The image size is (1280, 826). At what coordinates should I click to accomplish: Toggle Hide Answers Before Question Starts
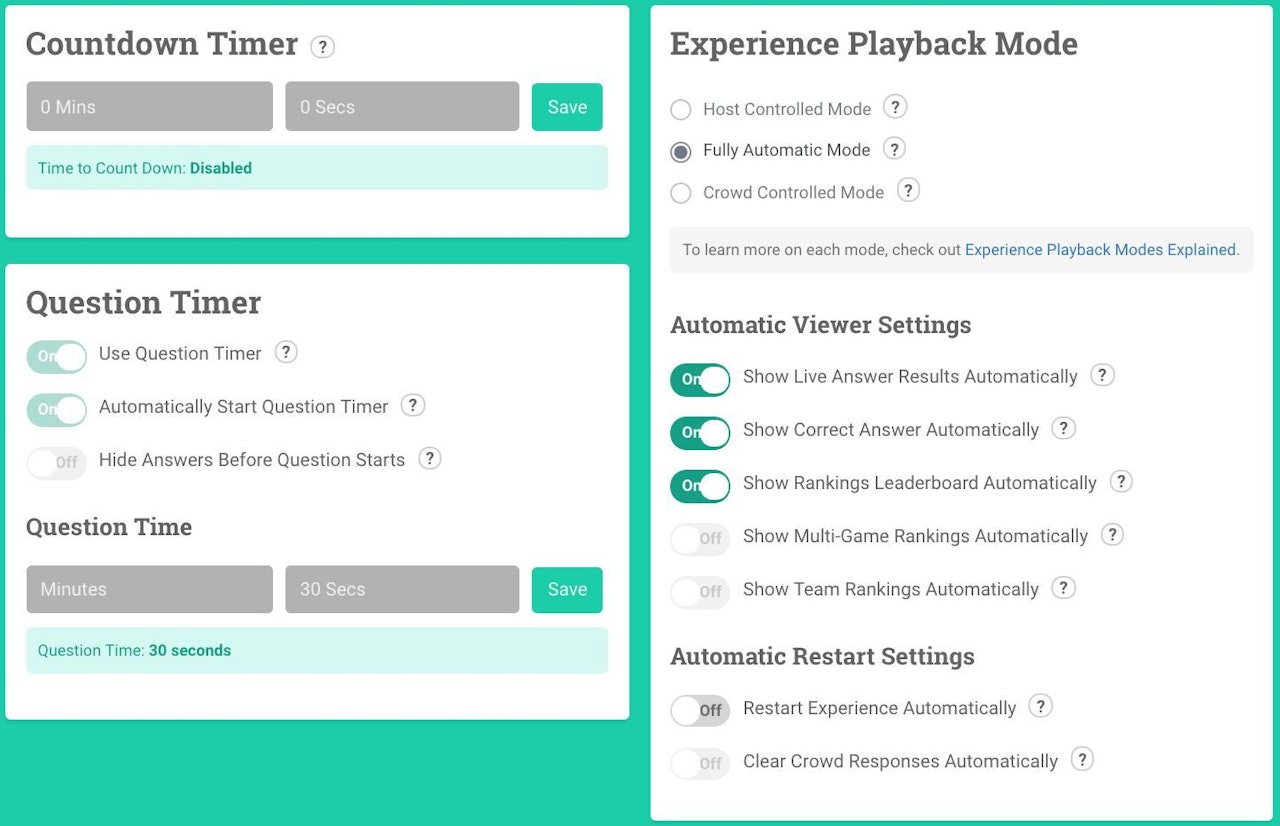tap(56, 462)
